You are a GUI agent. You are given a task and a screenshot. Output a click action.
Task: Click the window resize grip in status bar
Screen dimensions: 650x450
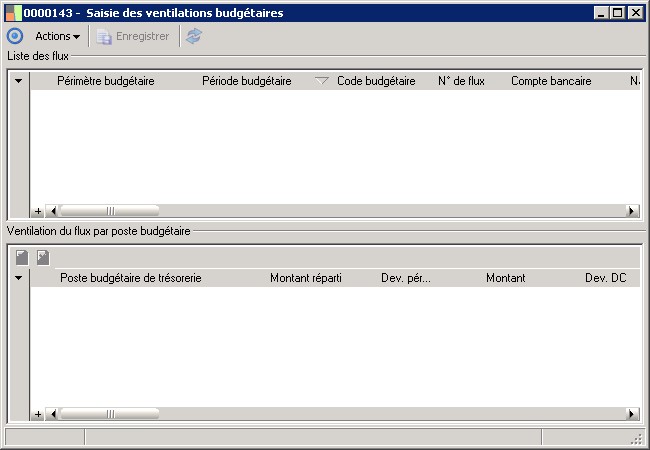click(x=636, y=439)
